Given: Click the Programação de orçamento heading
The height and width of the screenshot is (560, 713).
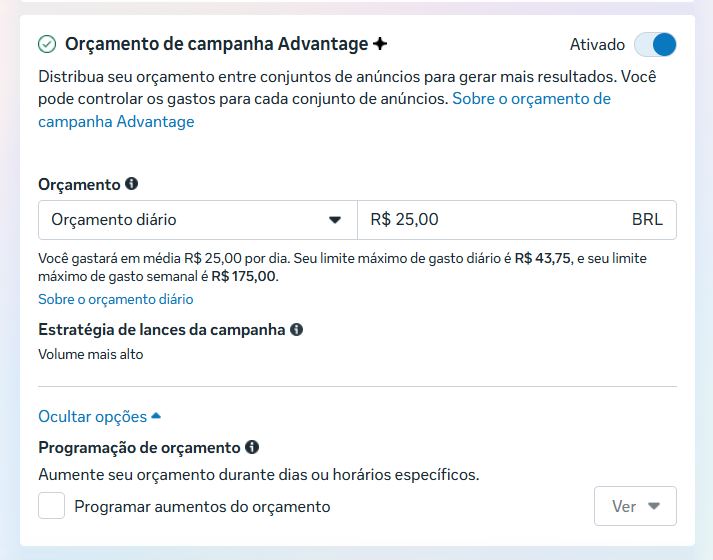Looking at the screenshot, I should coord(139,447).
